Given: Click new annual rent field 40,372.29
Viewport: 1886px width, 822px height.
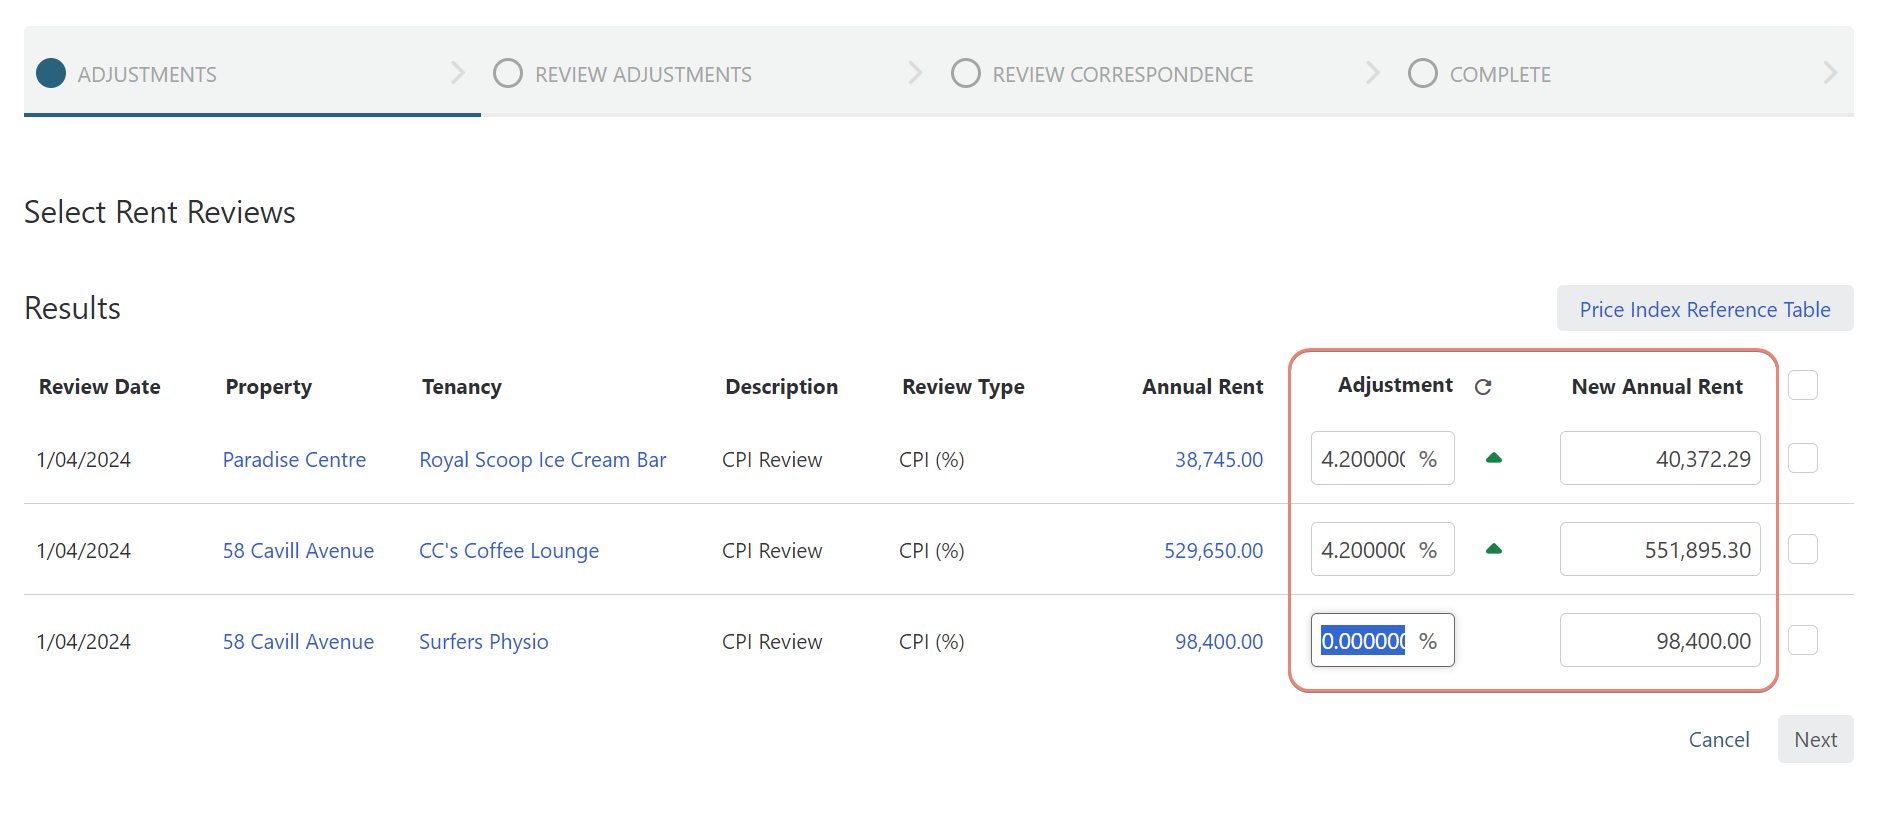Looking at the screenshot, I should (1660, 458).
